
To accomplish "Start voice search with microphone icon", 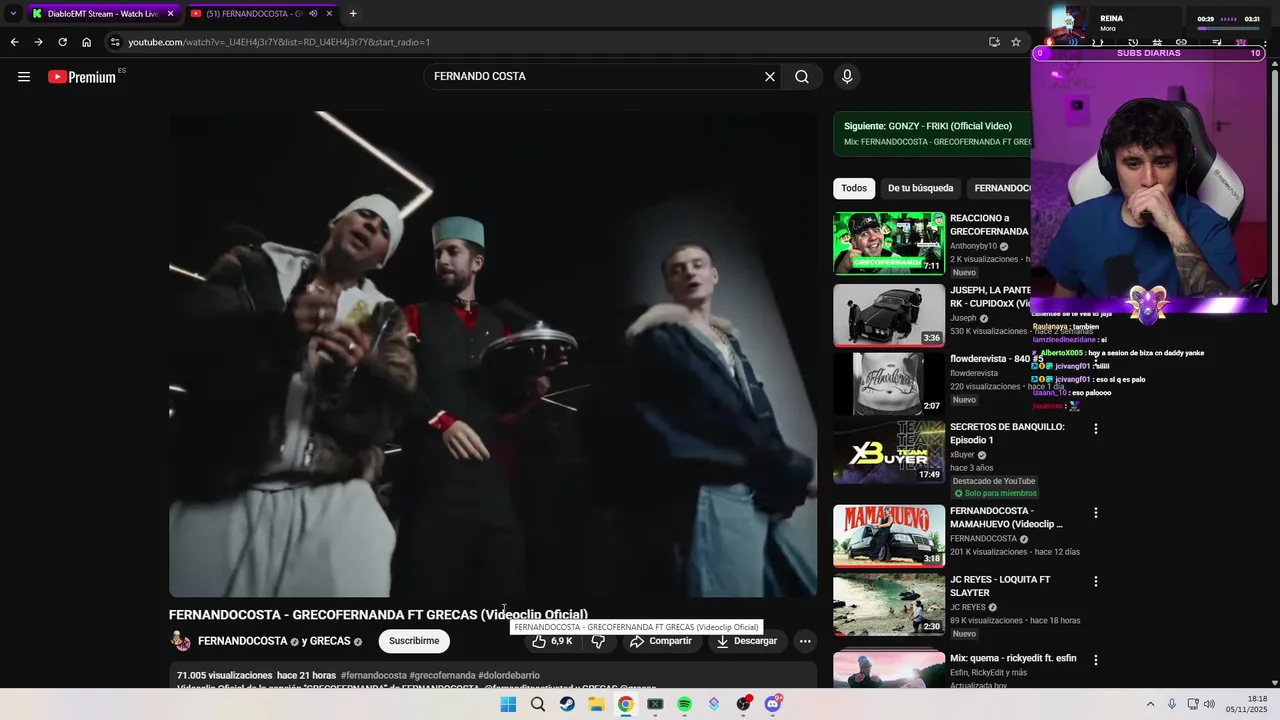I will click(x=847, y=76).
